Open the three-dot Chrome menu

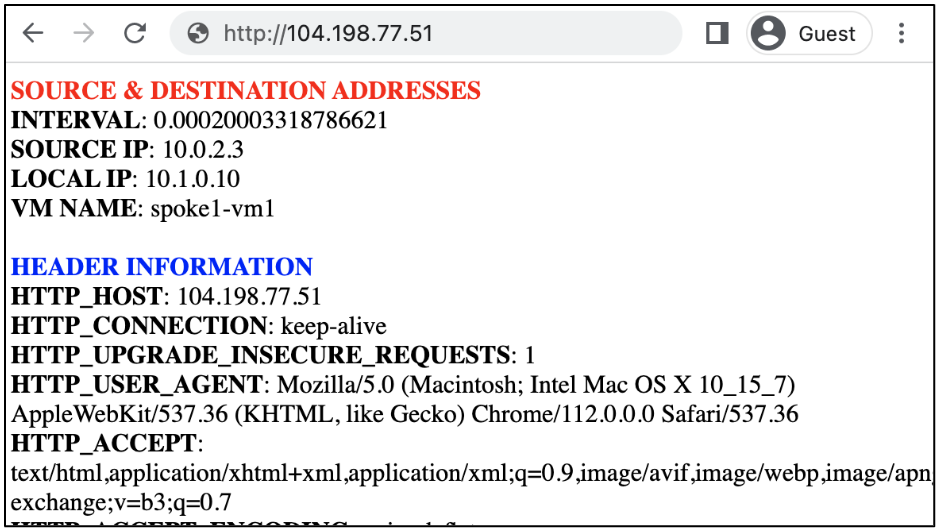click(902, 34)
